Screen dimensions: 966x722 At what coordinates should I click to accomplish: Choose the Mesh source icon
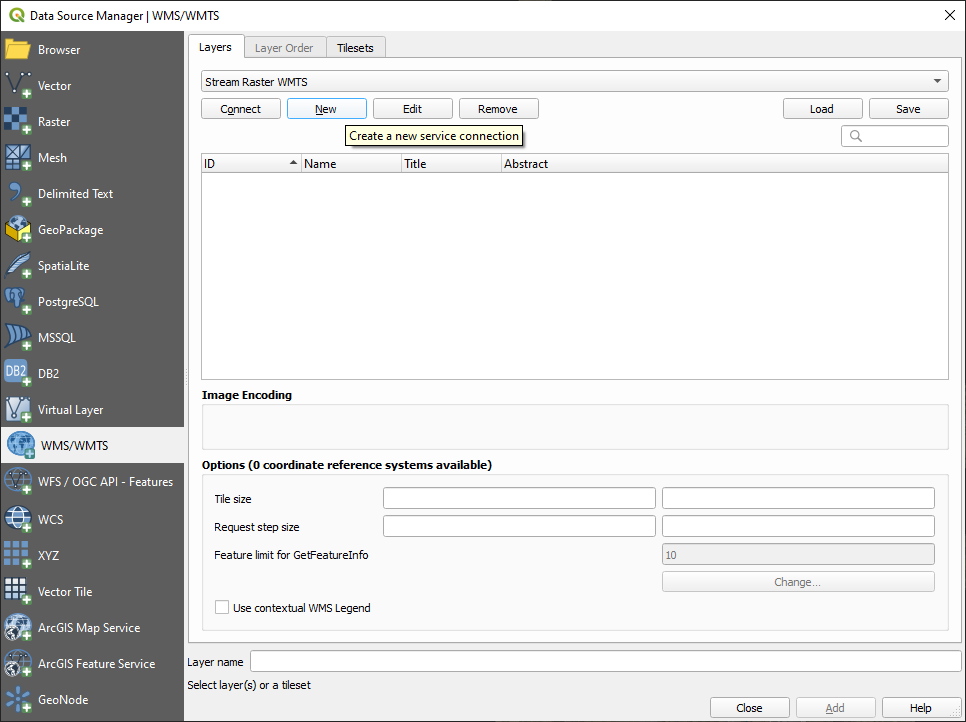pos(17,158)
